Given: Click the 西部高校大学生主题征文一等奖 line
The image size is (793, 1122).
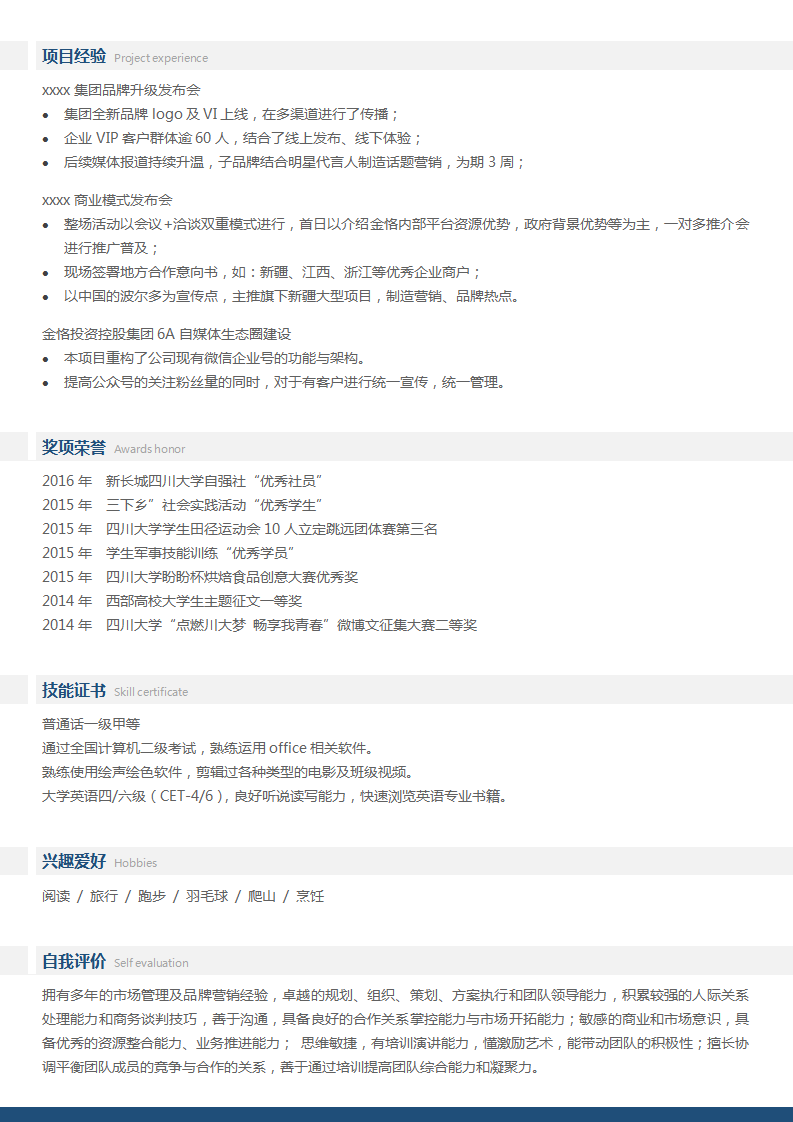Looking at the screenshot, I should [172, 601].
